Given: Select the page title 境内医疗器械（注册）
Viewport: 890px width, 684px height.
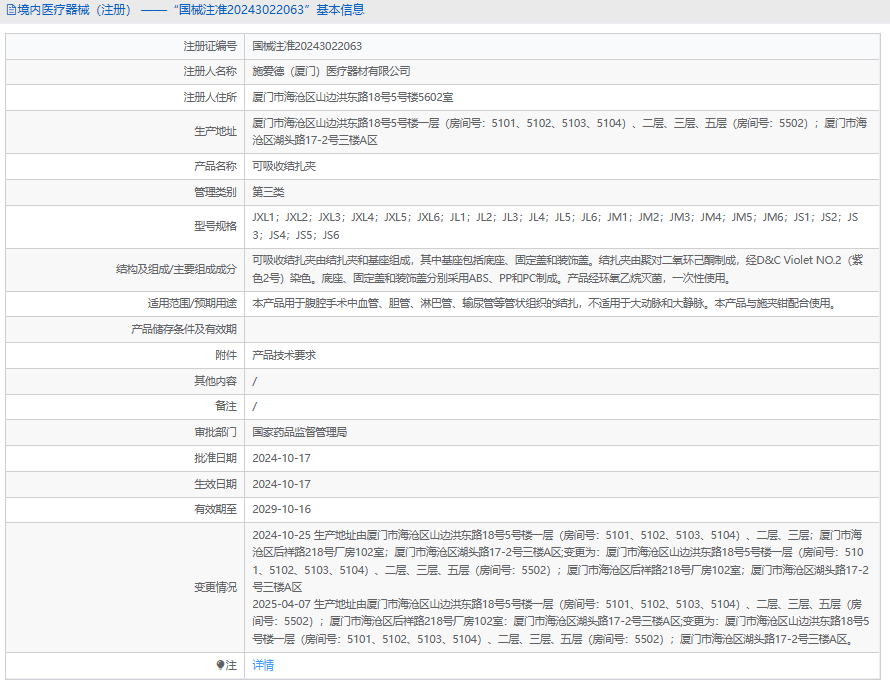Looking at the screenshot, I should (x=75, y=10).
